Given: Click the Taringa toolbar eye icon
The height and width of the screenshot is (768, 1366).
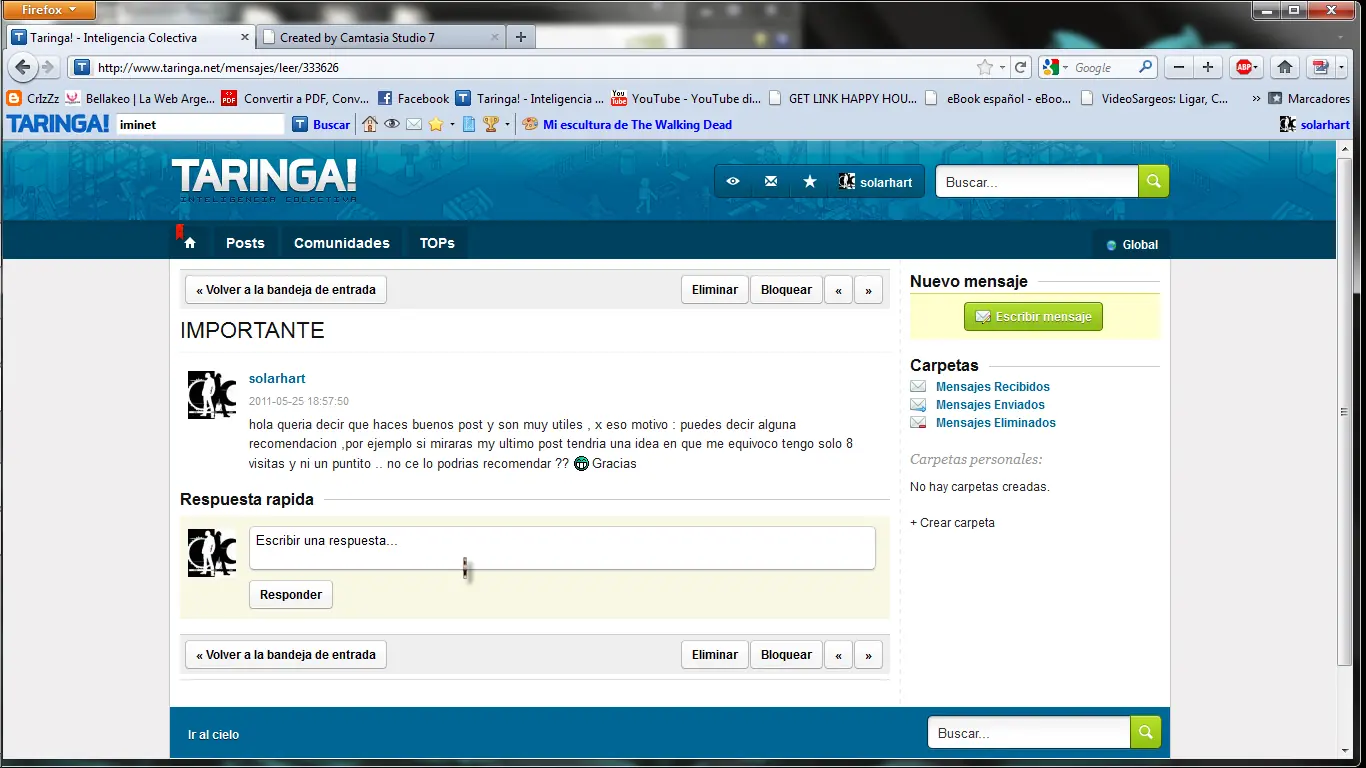Looking at the screenshot, I should (x=392, y=124).
